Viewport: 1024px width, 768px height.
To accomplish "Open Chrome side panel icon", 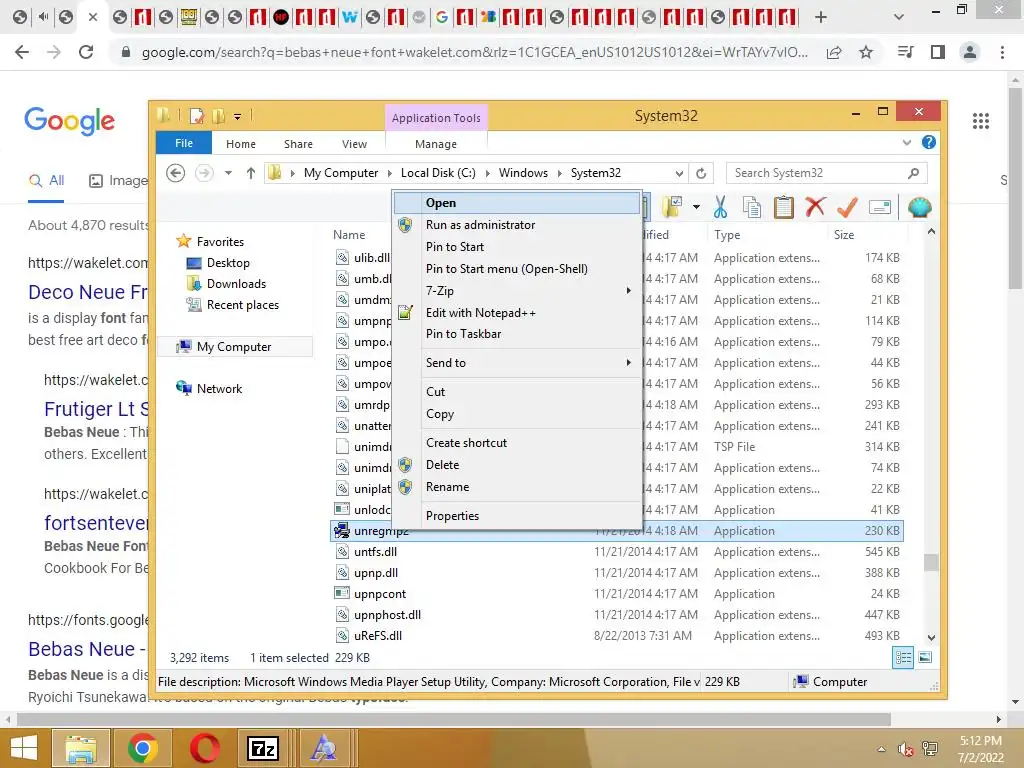I will coord(938,52).
